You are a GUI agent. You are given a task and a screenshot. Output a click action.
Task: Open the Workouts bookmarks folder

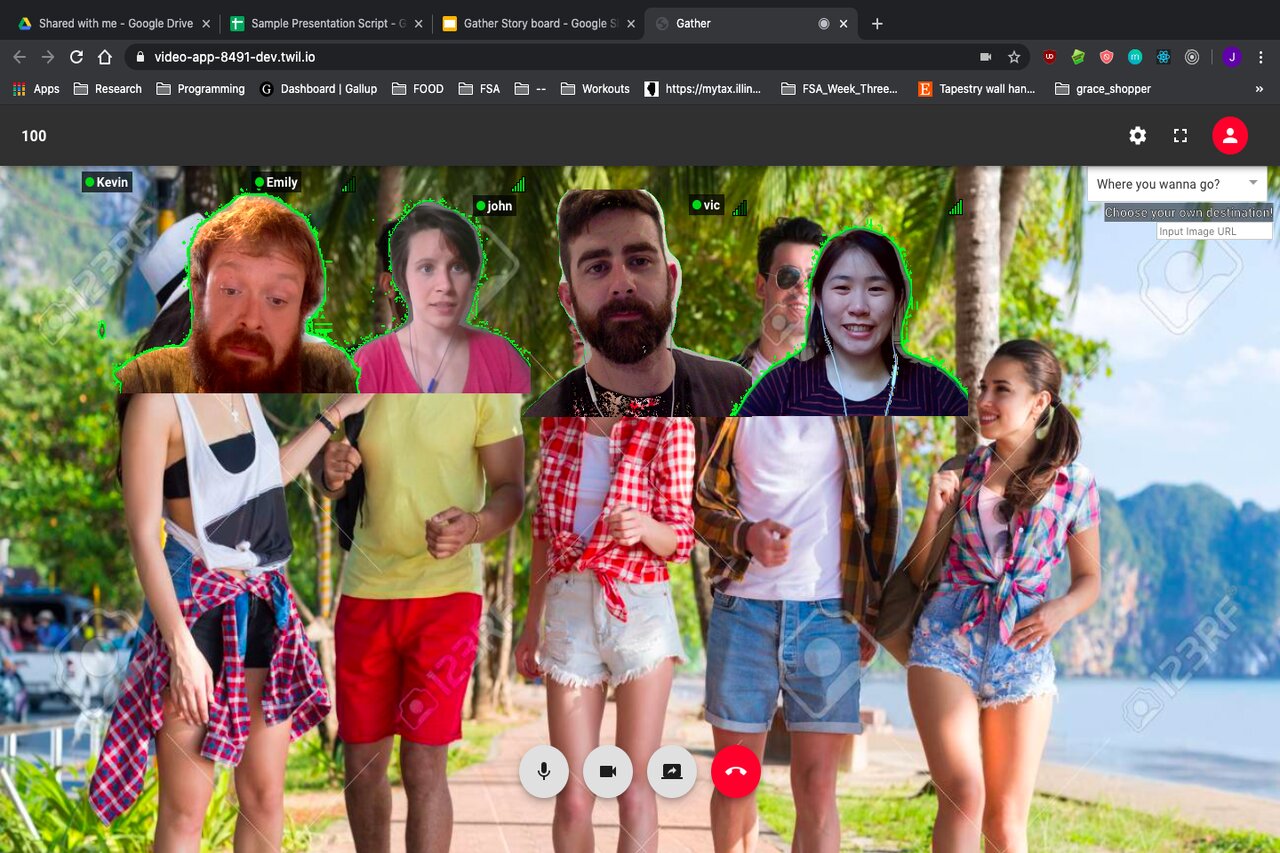[x=595, y=89]
